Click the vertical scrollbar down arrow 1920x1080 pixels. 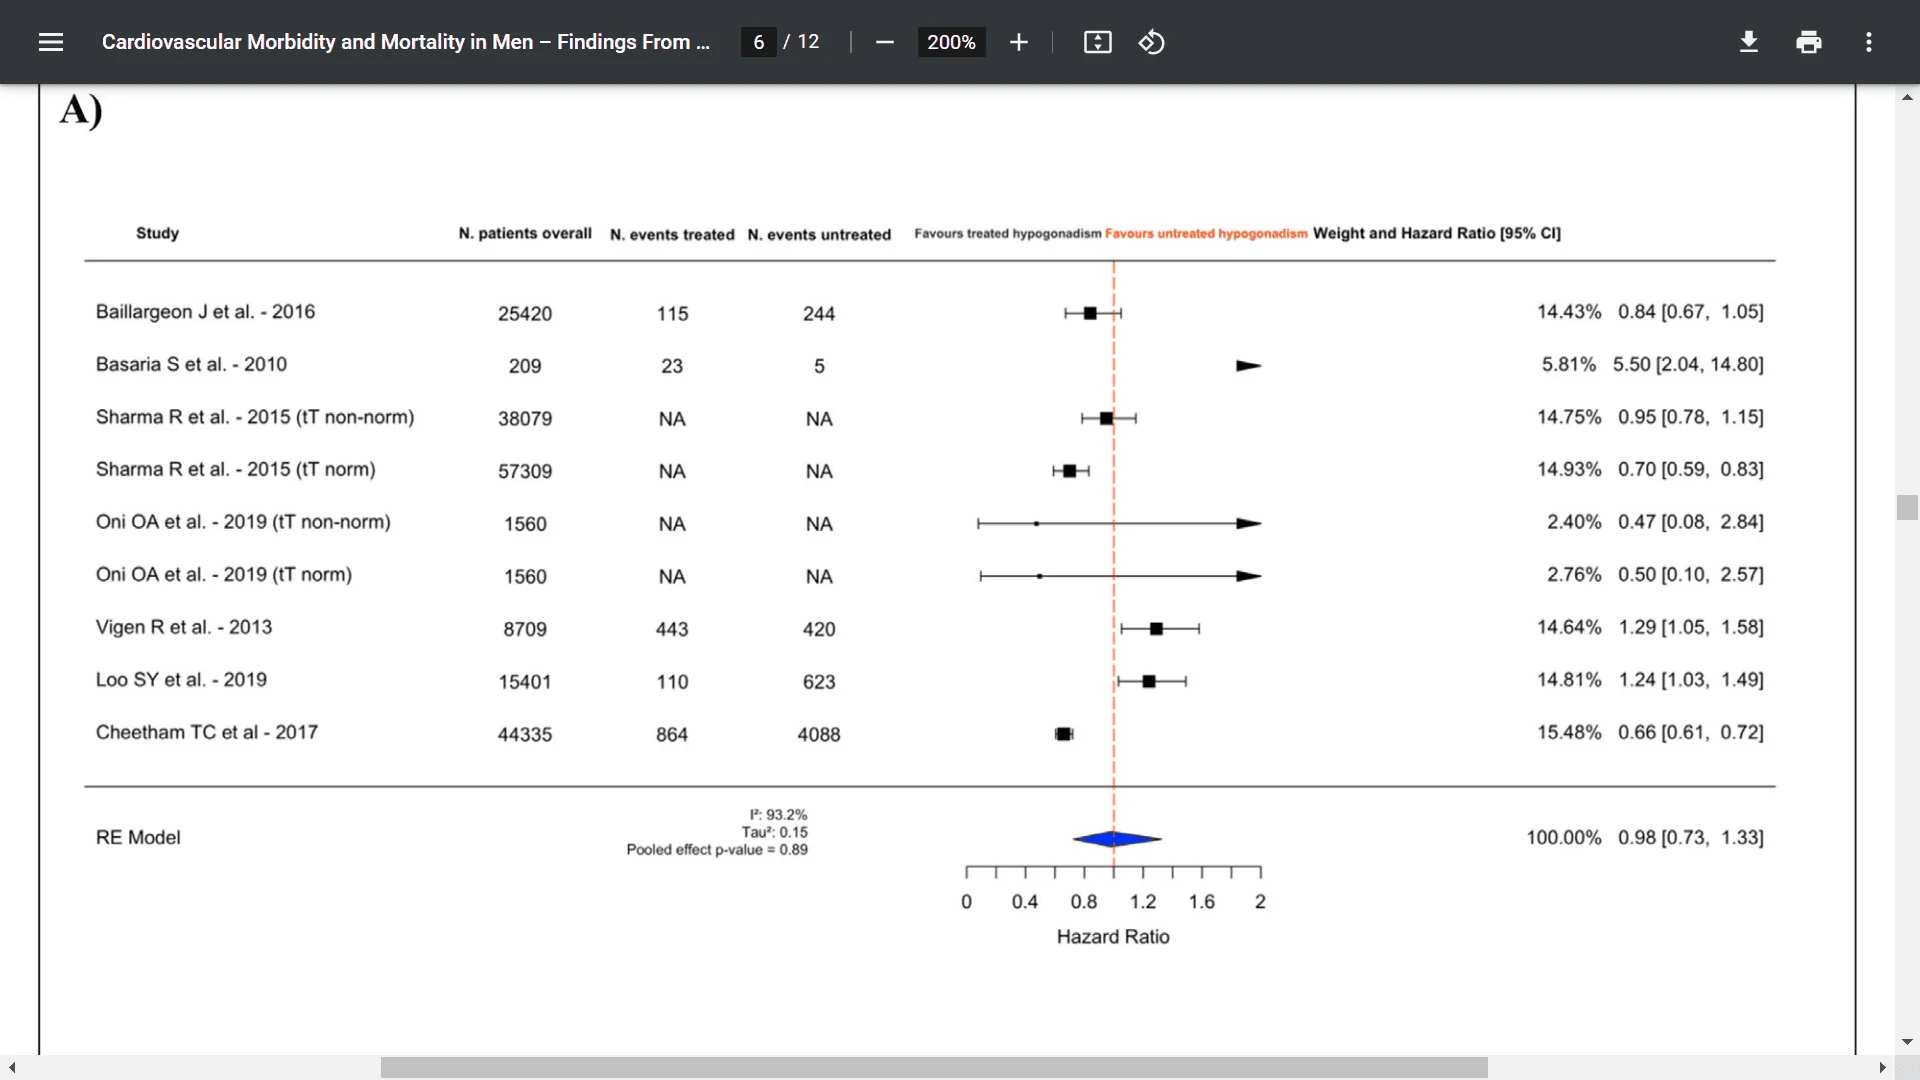click(x=1907, y=1042)
